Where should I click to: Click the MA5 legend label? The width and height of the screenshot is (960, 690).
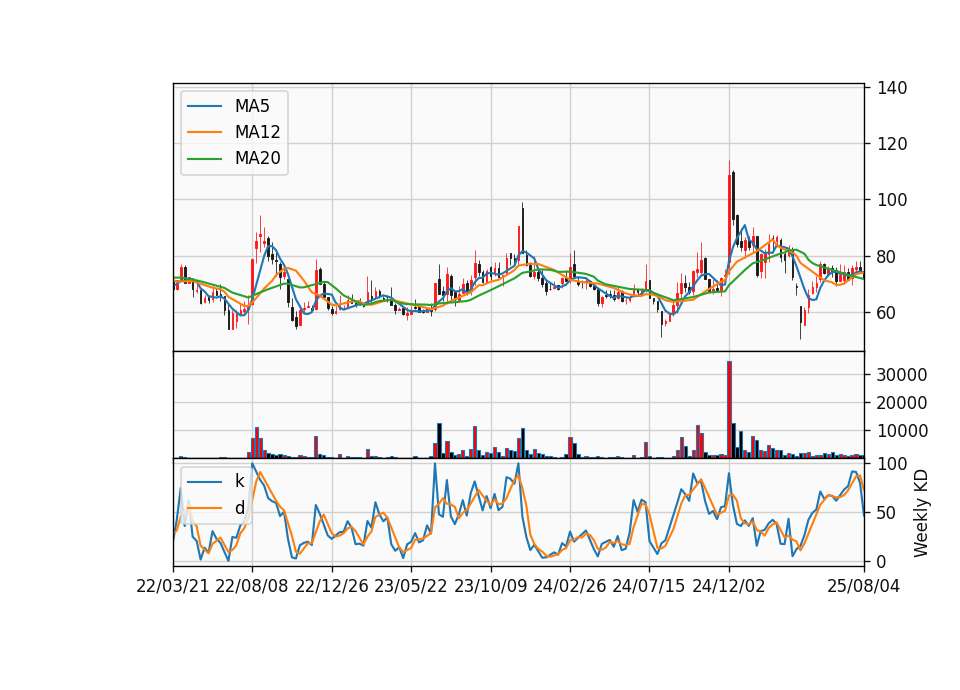[x=252, y=106]
